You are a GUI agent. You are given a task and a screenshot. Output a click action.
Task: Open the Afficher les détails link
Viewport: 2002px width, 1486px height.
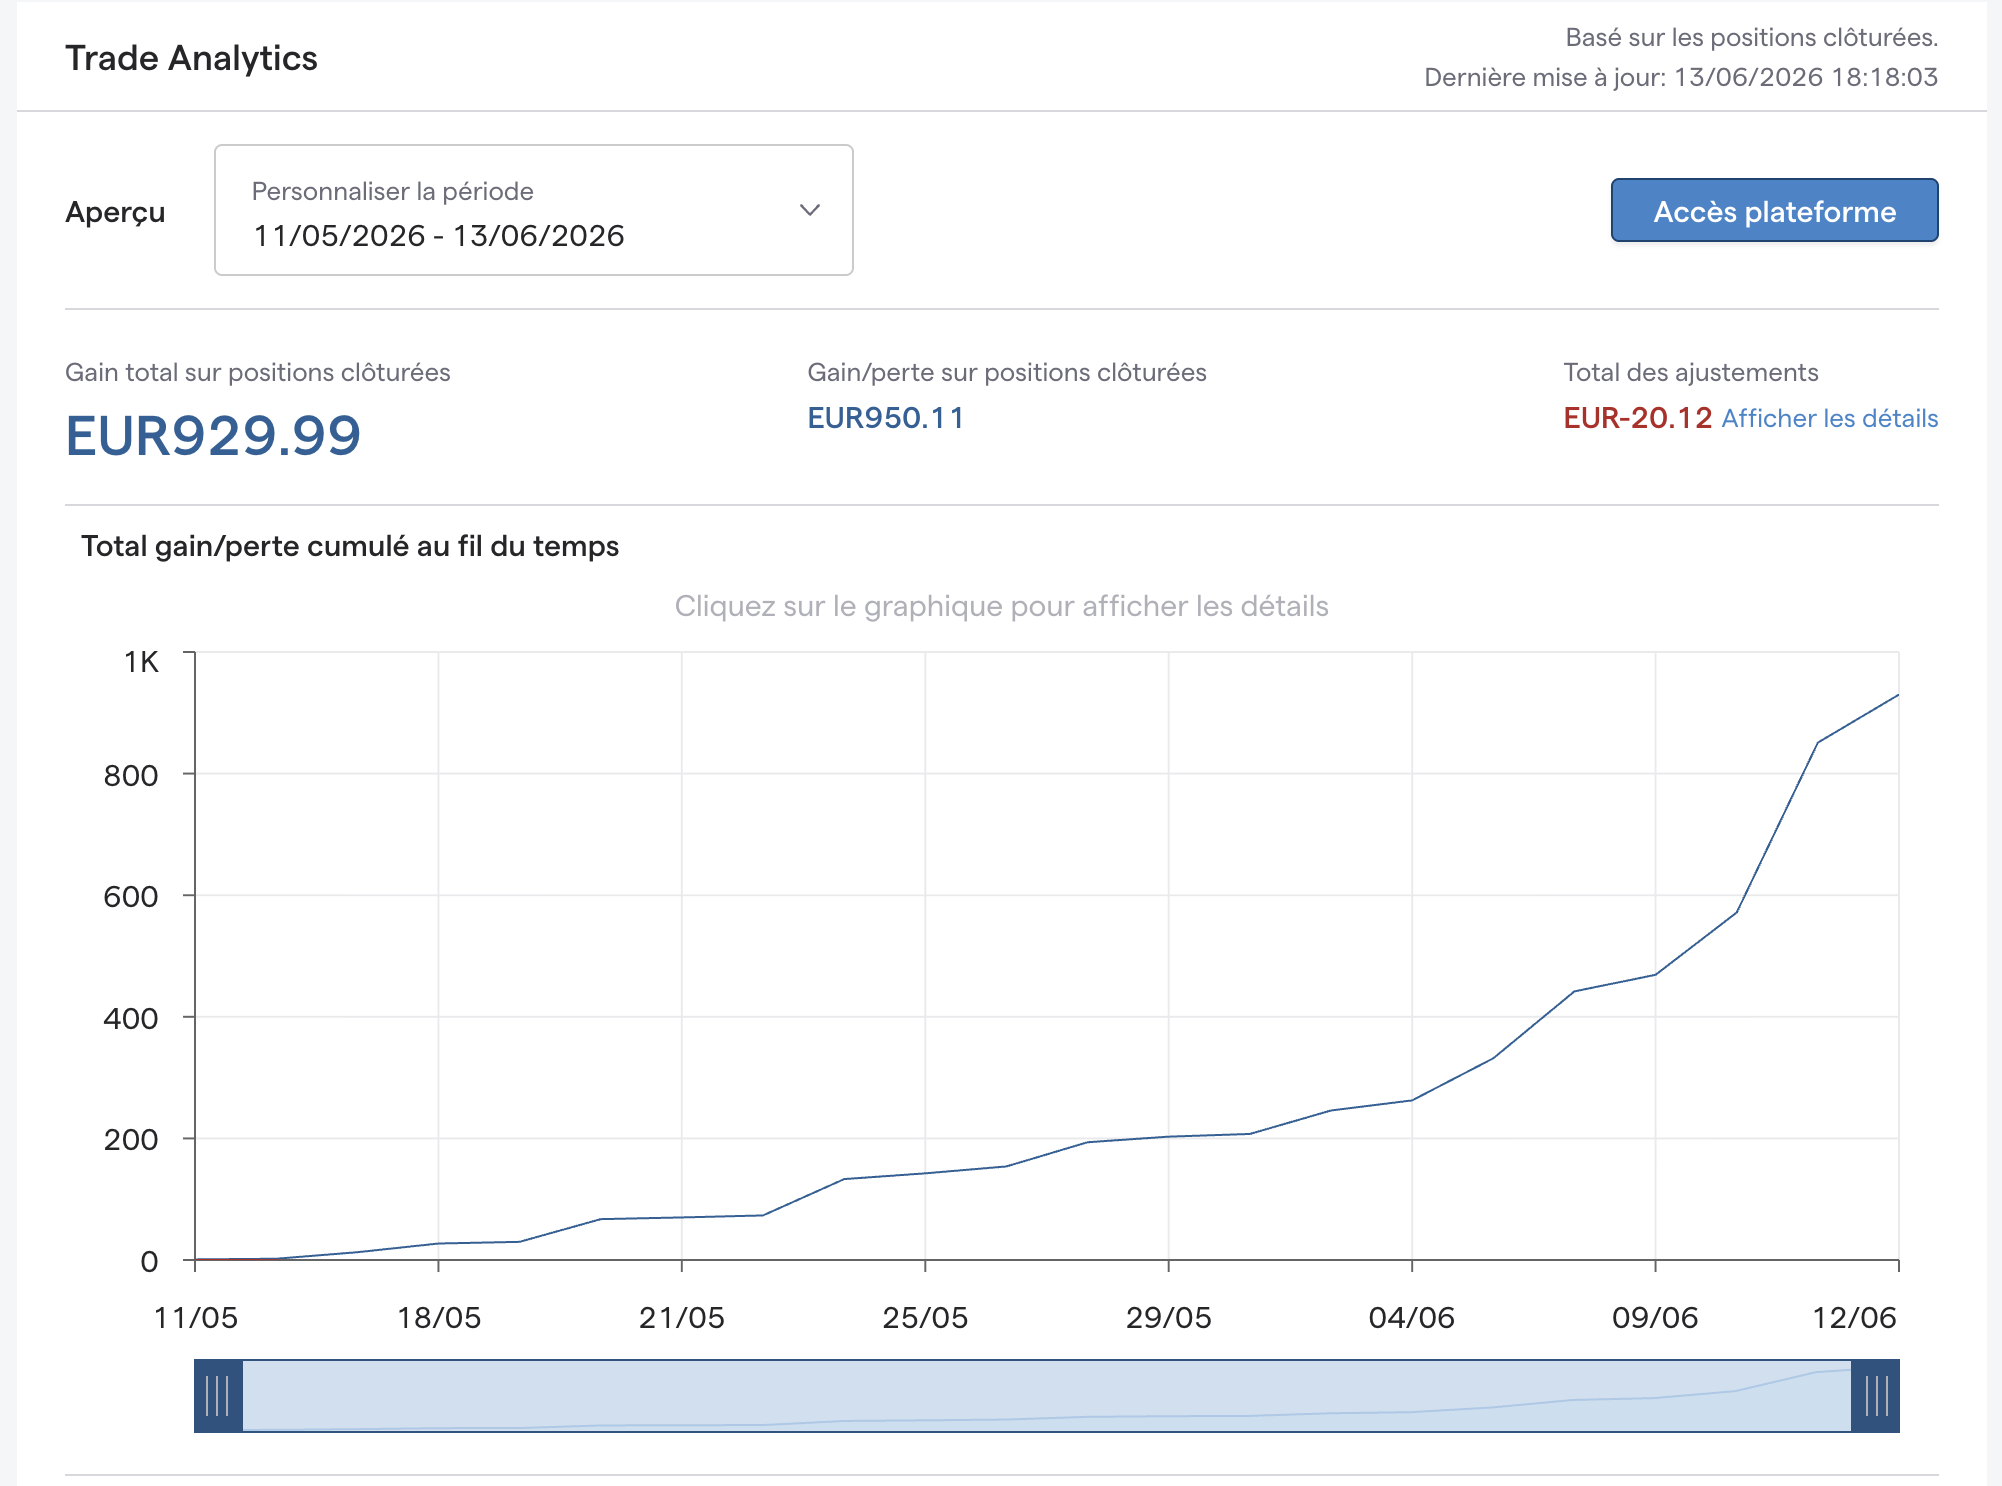[x=1829, y=418]
